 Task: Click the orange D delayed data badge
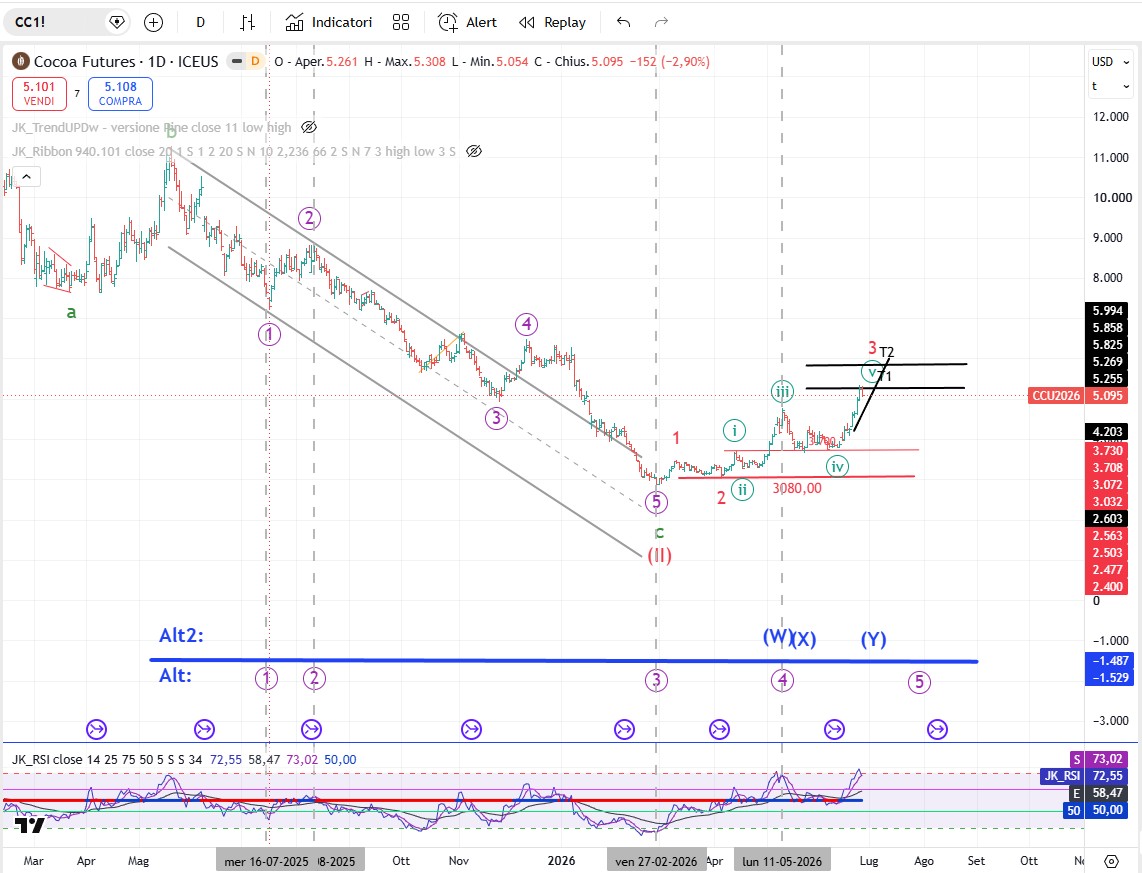[x=255, y=62]
